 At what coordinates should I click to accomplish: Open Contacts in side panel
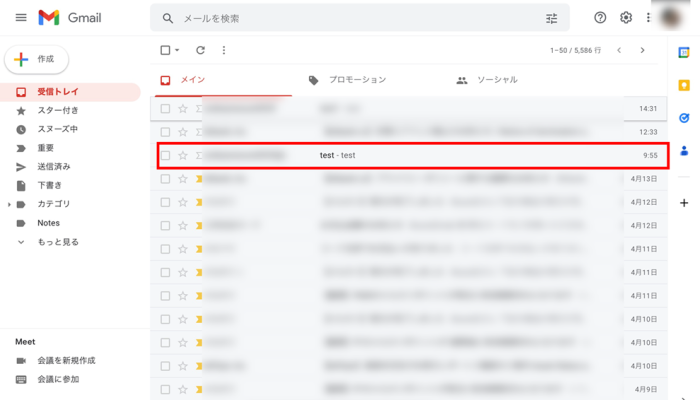click(684, 151)
